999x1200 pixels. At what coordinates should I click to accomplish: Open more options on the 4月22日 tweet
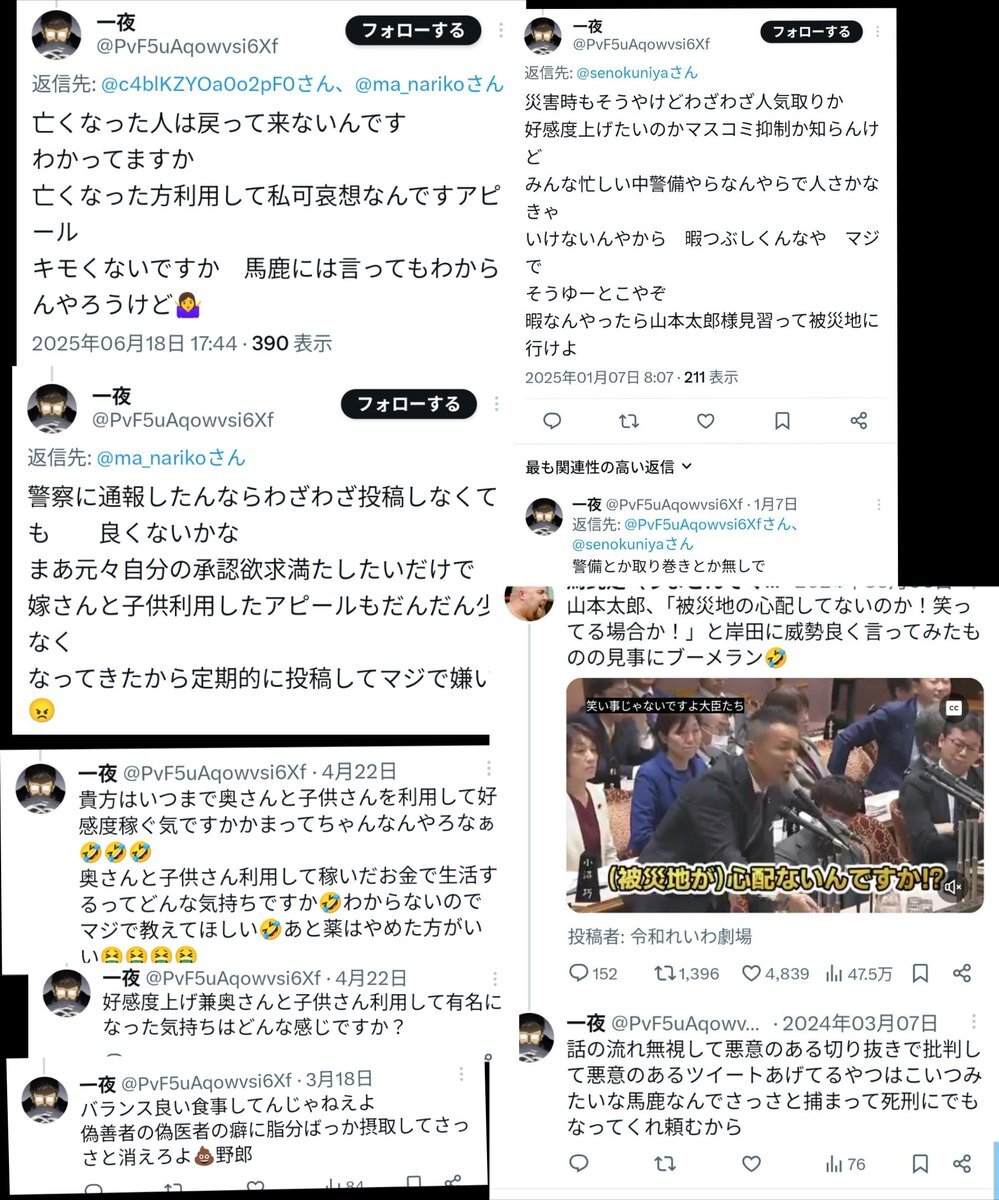(x=488, y=770)
